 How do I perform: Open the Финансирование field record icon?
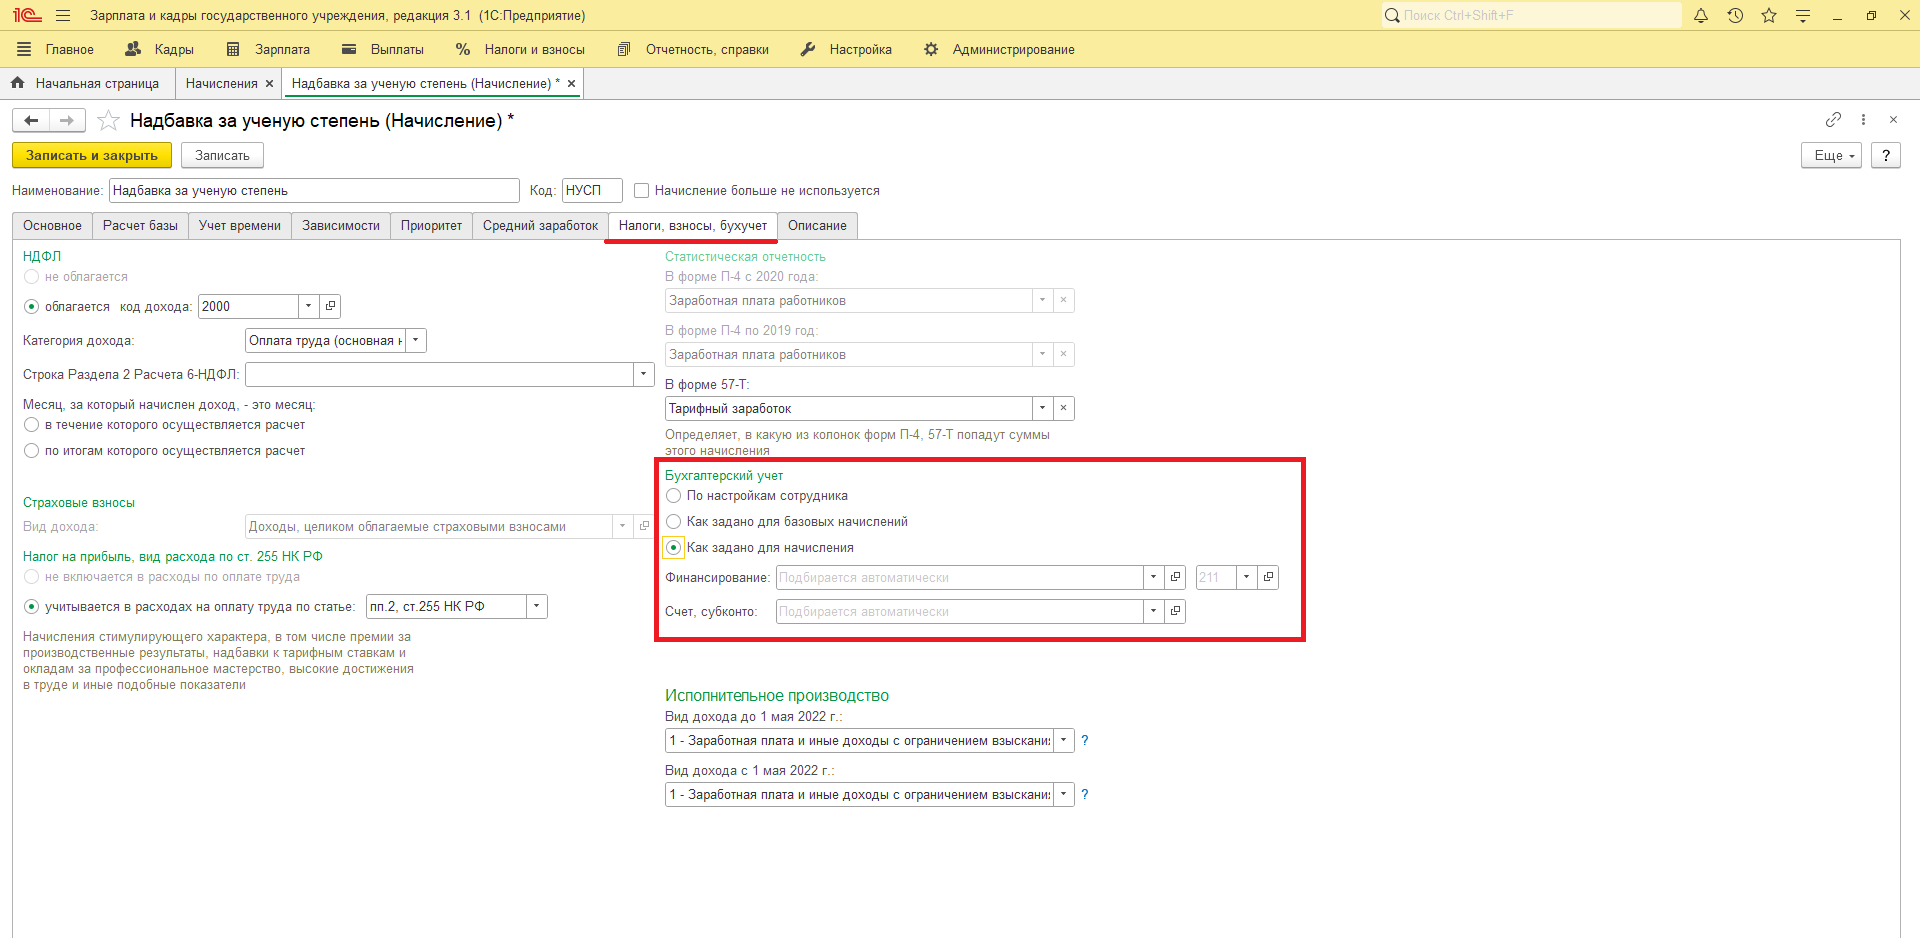pyautogui.click(x=1175, y=577)
